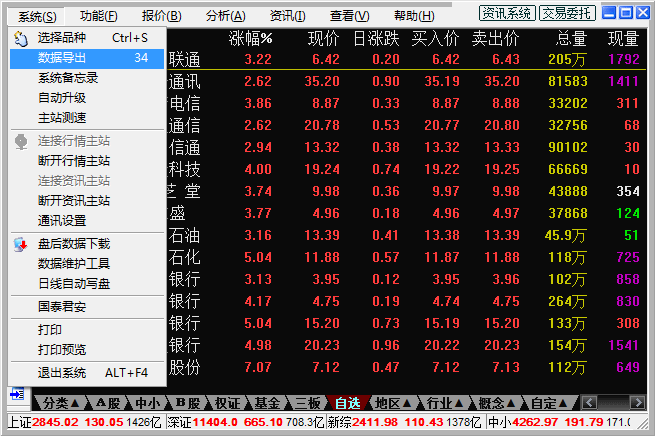The height and width of the screenshot is (436, 655).
Task: Switch to the B股 tab
Action: point(188,403)
